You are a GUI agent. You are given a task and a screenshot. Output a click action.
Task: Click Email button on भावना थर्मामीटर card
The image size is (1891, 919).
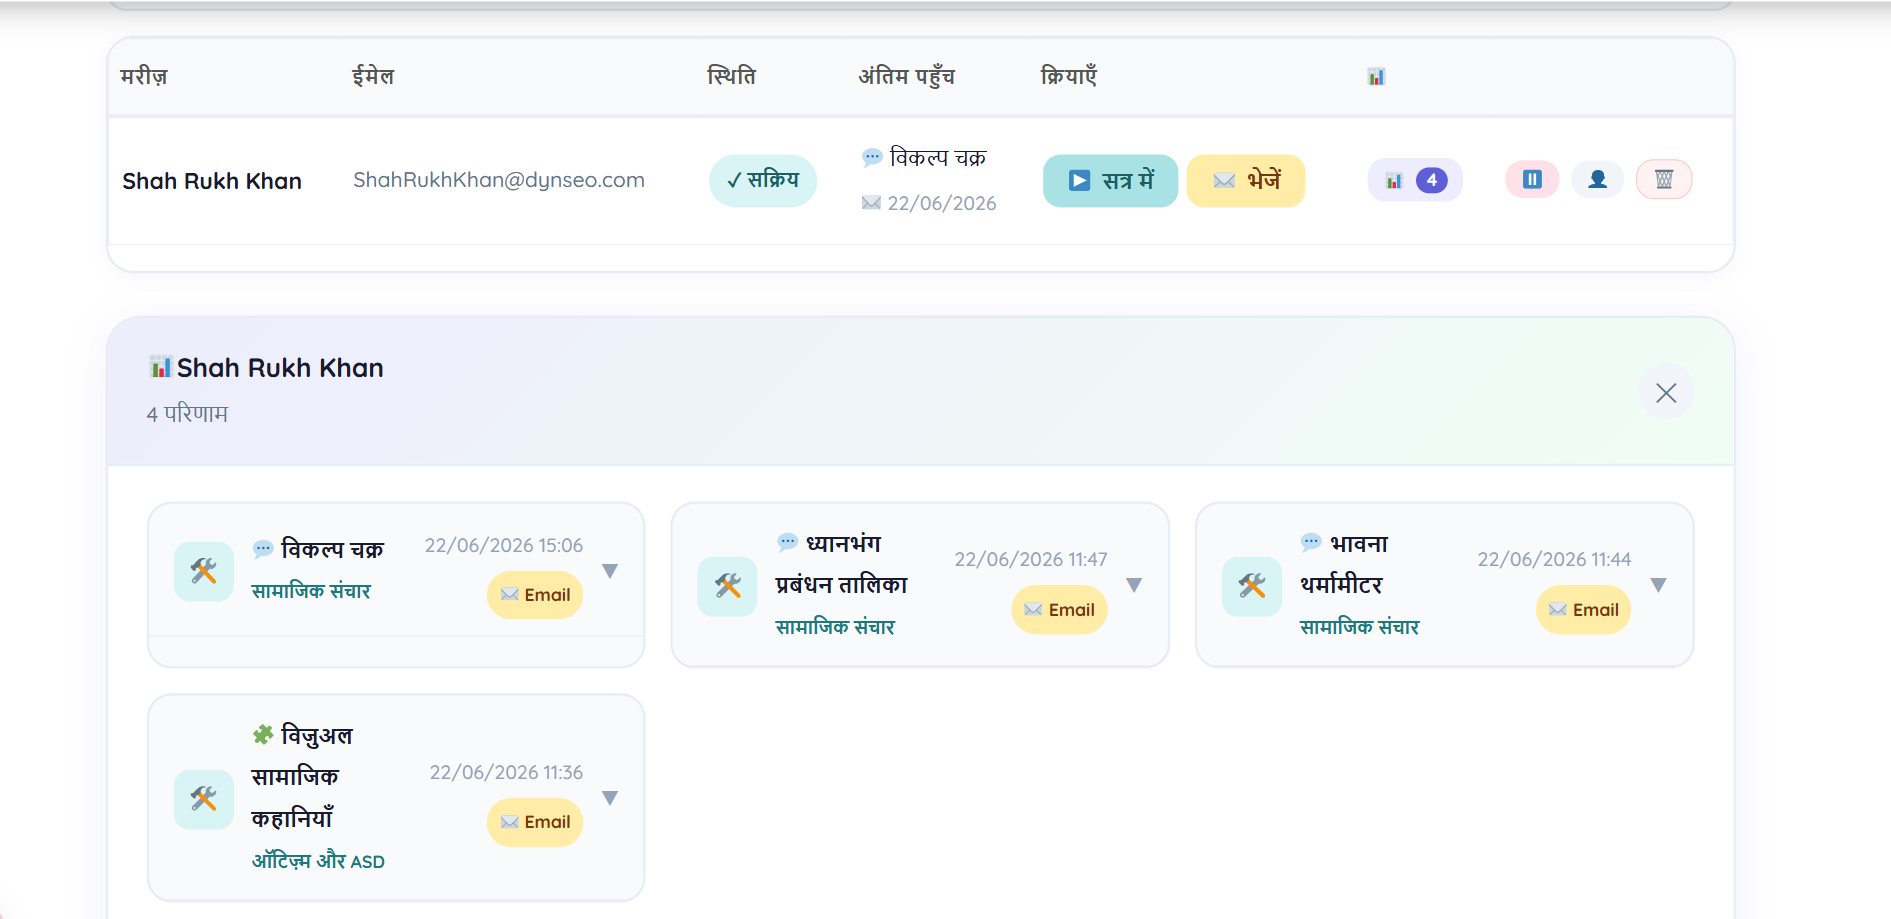click(x=1583, y=610)
